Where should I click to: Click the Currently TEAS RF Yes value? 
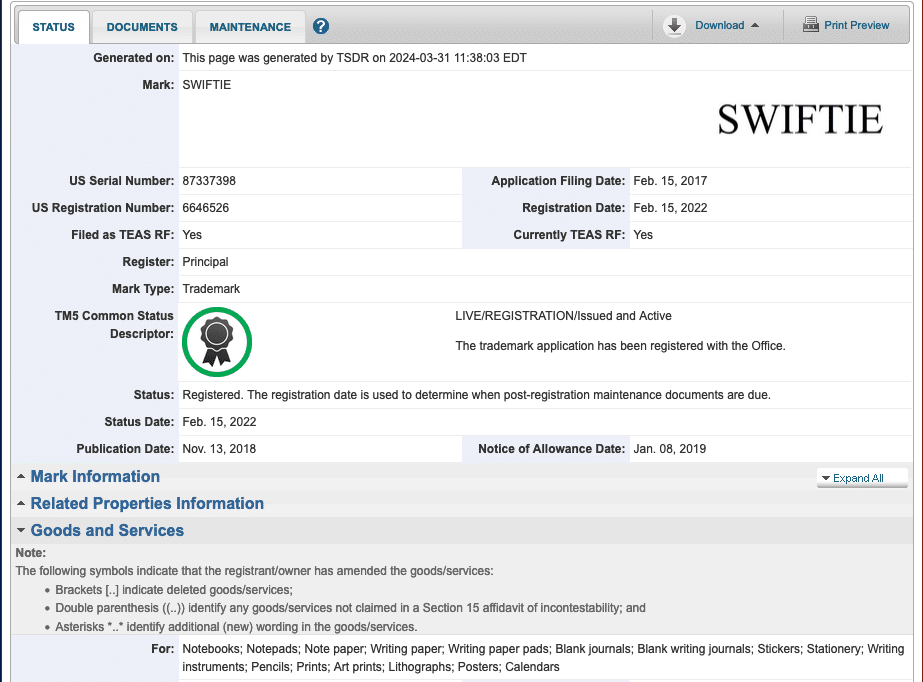tap(643, 235)
